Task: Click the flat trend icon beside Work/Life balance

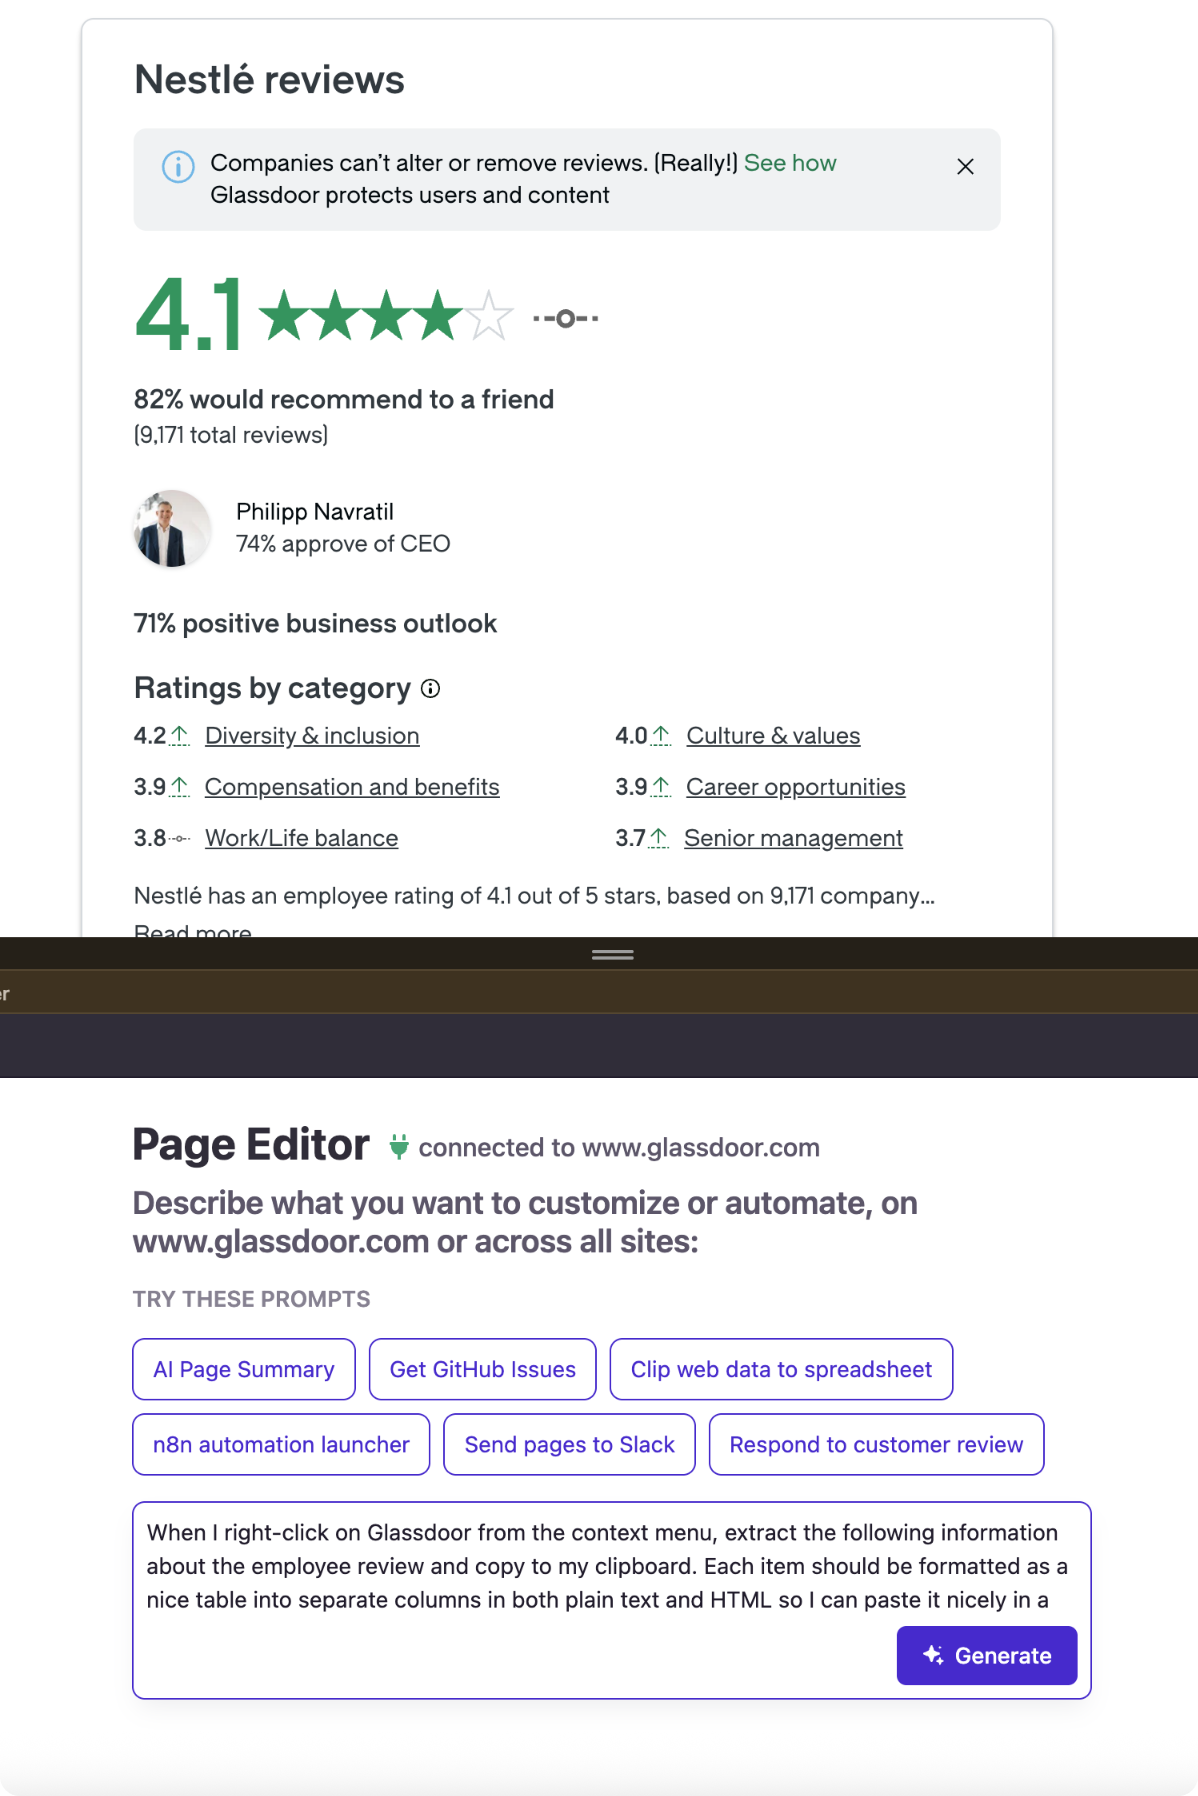Action: click(x=180, y=838)
